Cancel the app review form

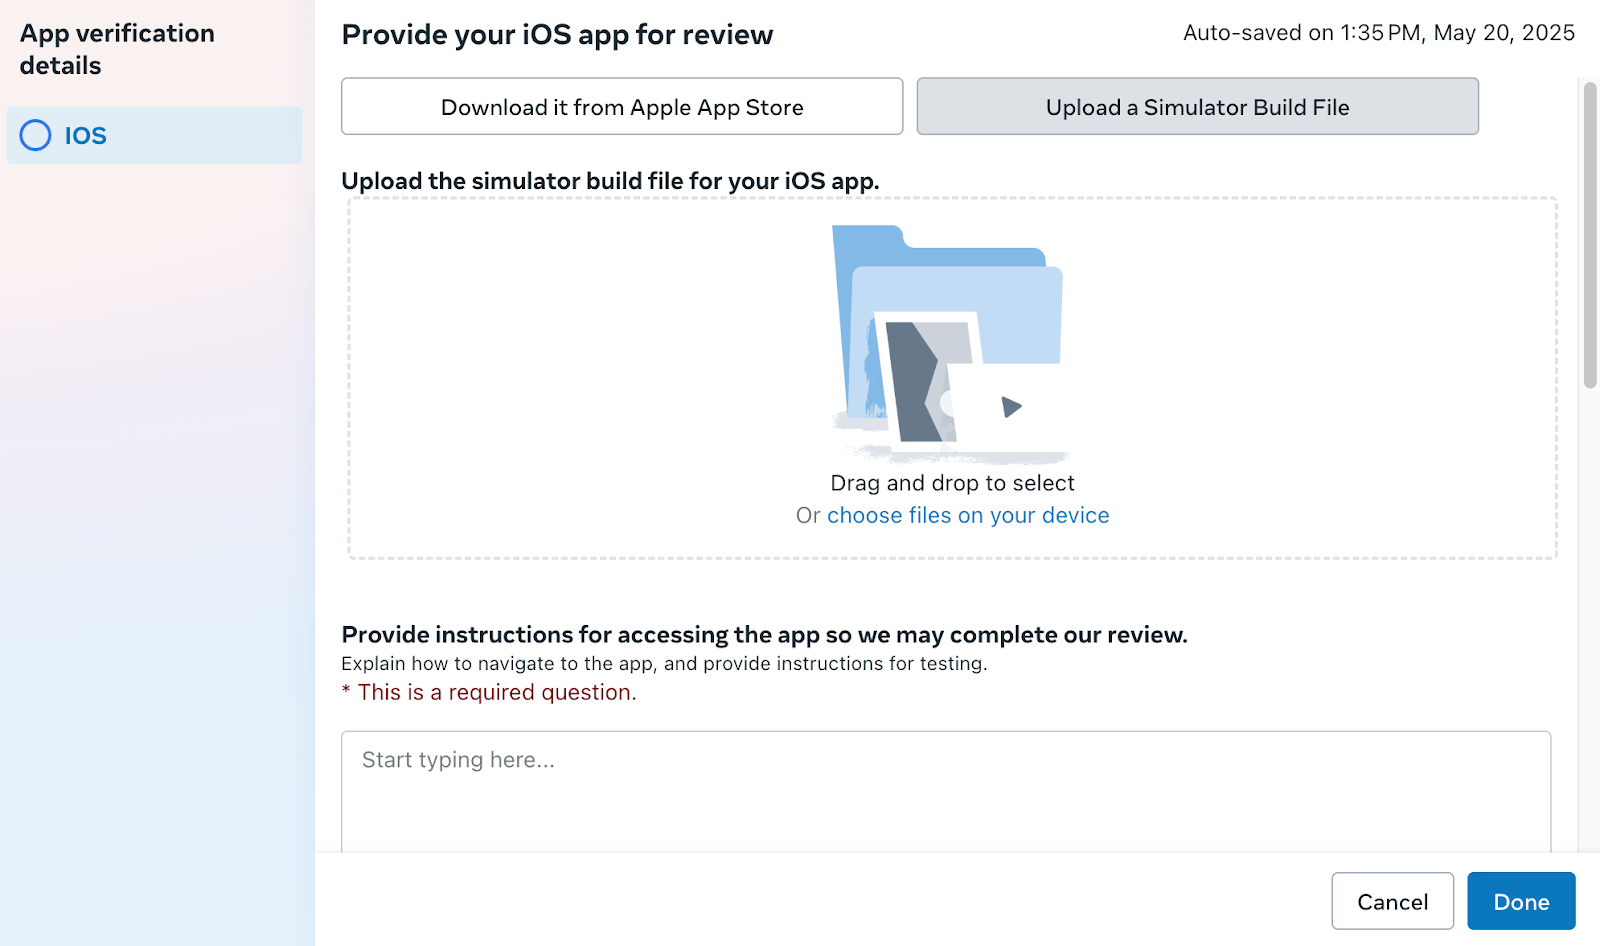click(1392, 901)
